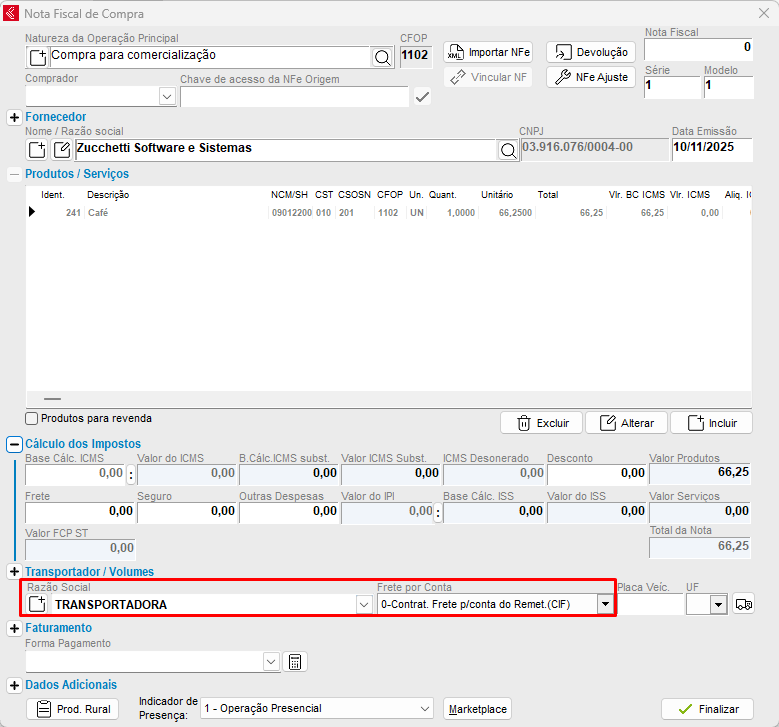The image size is (779, 727).
Task: Expand the Dados Adicionais section
Action: 15,686
